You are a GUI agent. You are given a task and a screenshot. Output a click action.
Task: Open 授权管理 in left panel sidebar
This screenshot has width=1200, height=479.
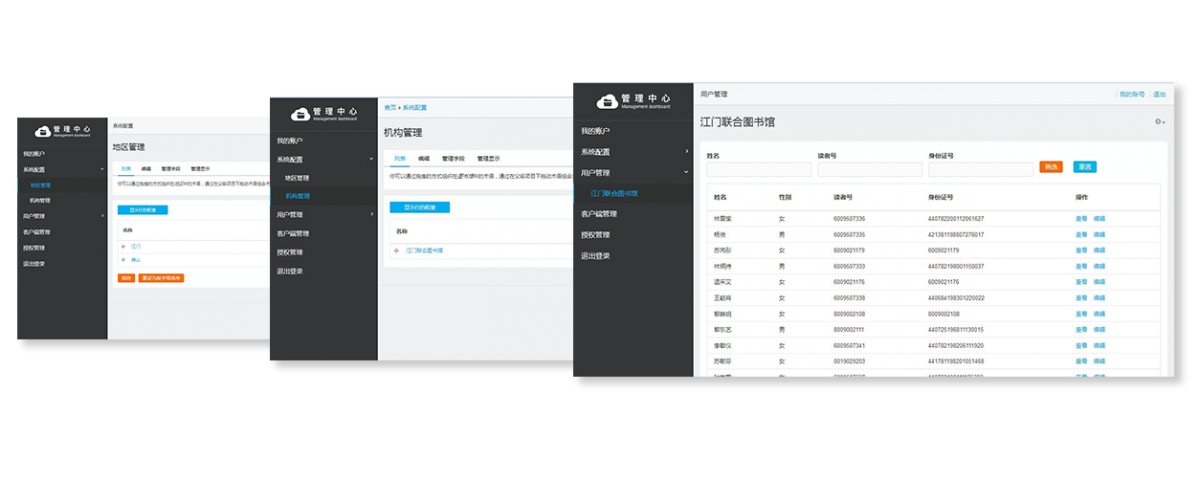pos(33,247)
